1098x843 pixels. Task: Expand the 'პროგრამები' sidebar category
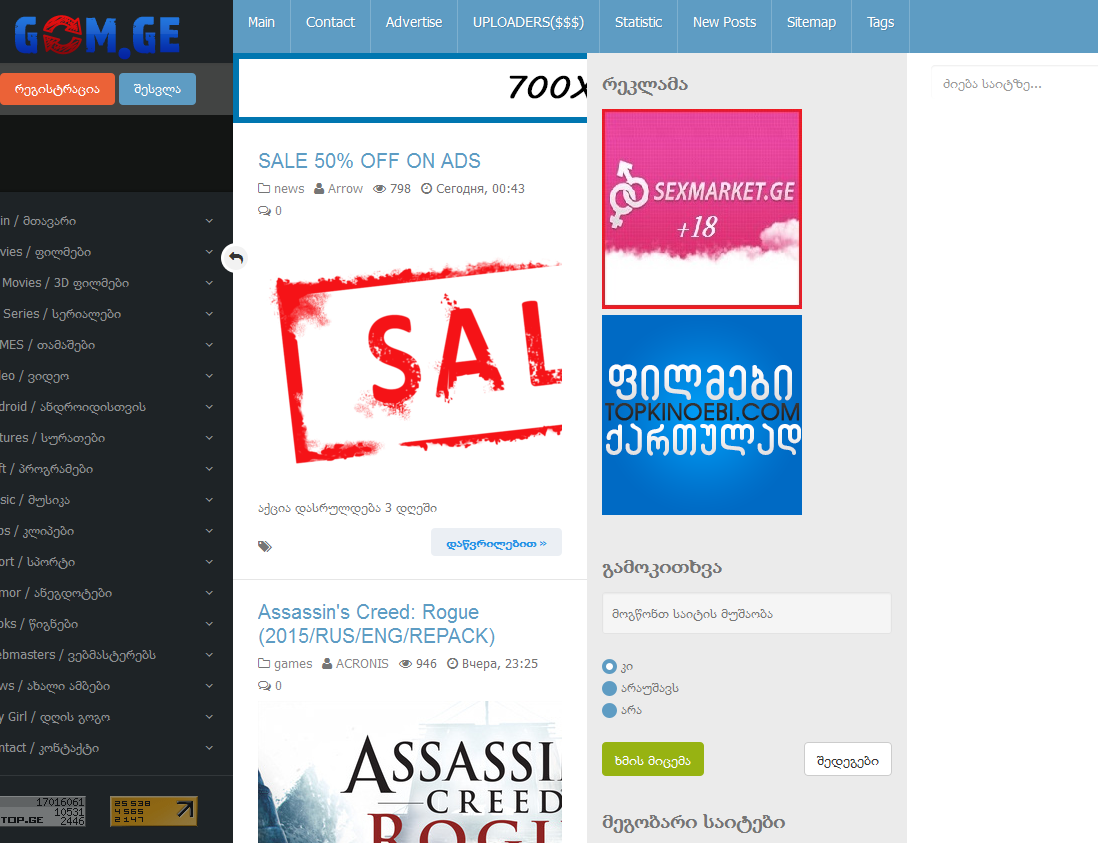209,469
